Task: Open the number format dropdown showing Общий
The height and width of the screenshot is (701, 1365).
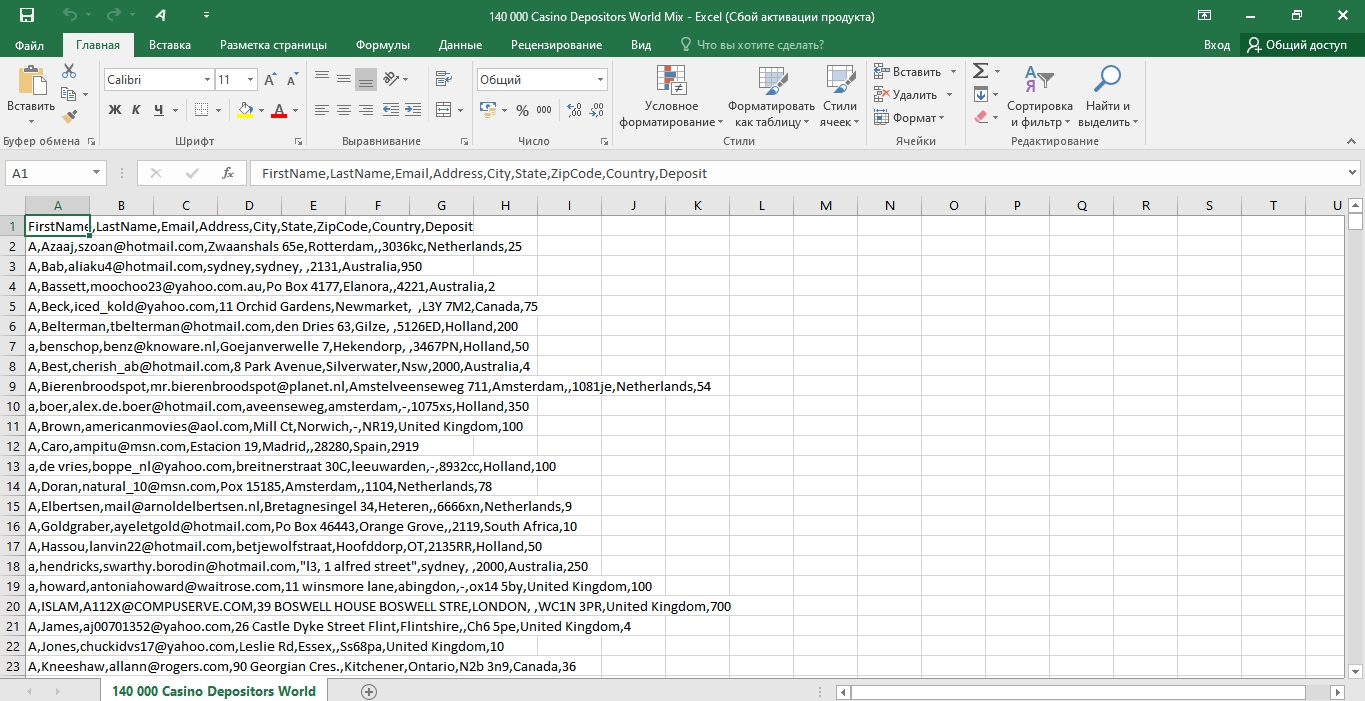Action: click(x=600, y=80)
